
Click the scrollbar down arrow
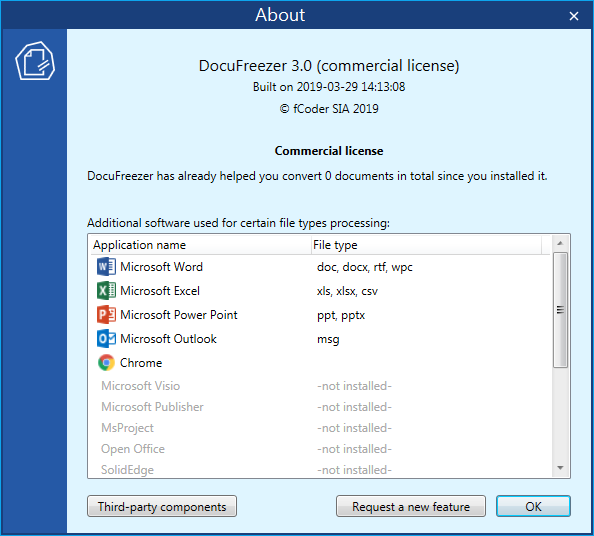click(x=560, y=468)
